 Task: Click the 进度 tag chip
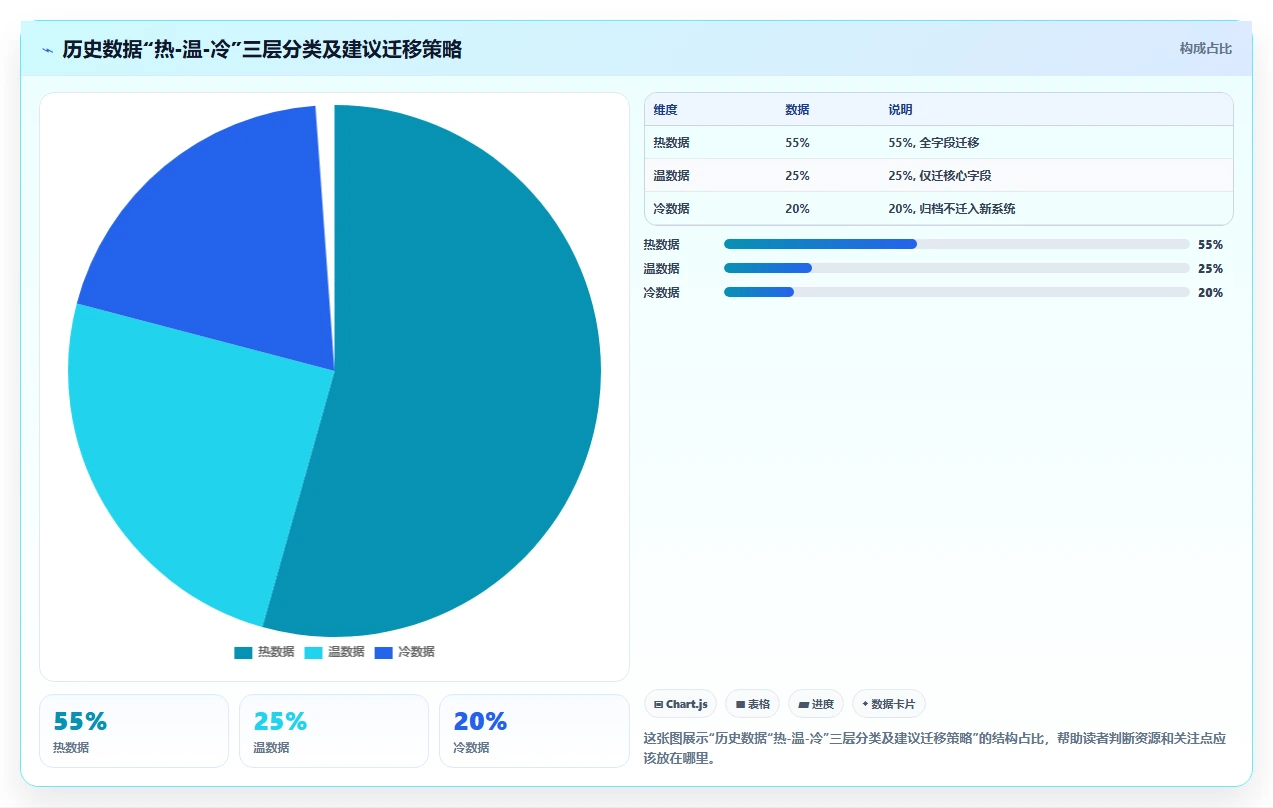click(x=815, y=704)
